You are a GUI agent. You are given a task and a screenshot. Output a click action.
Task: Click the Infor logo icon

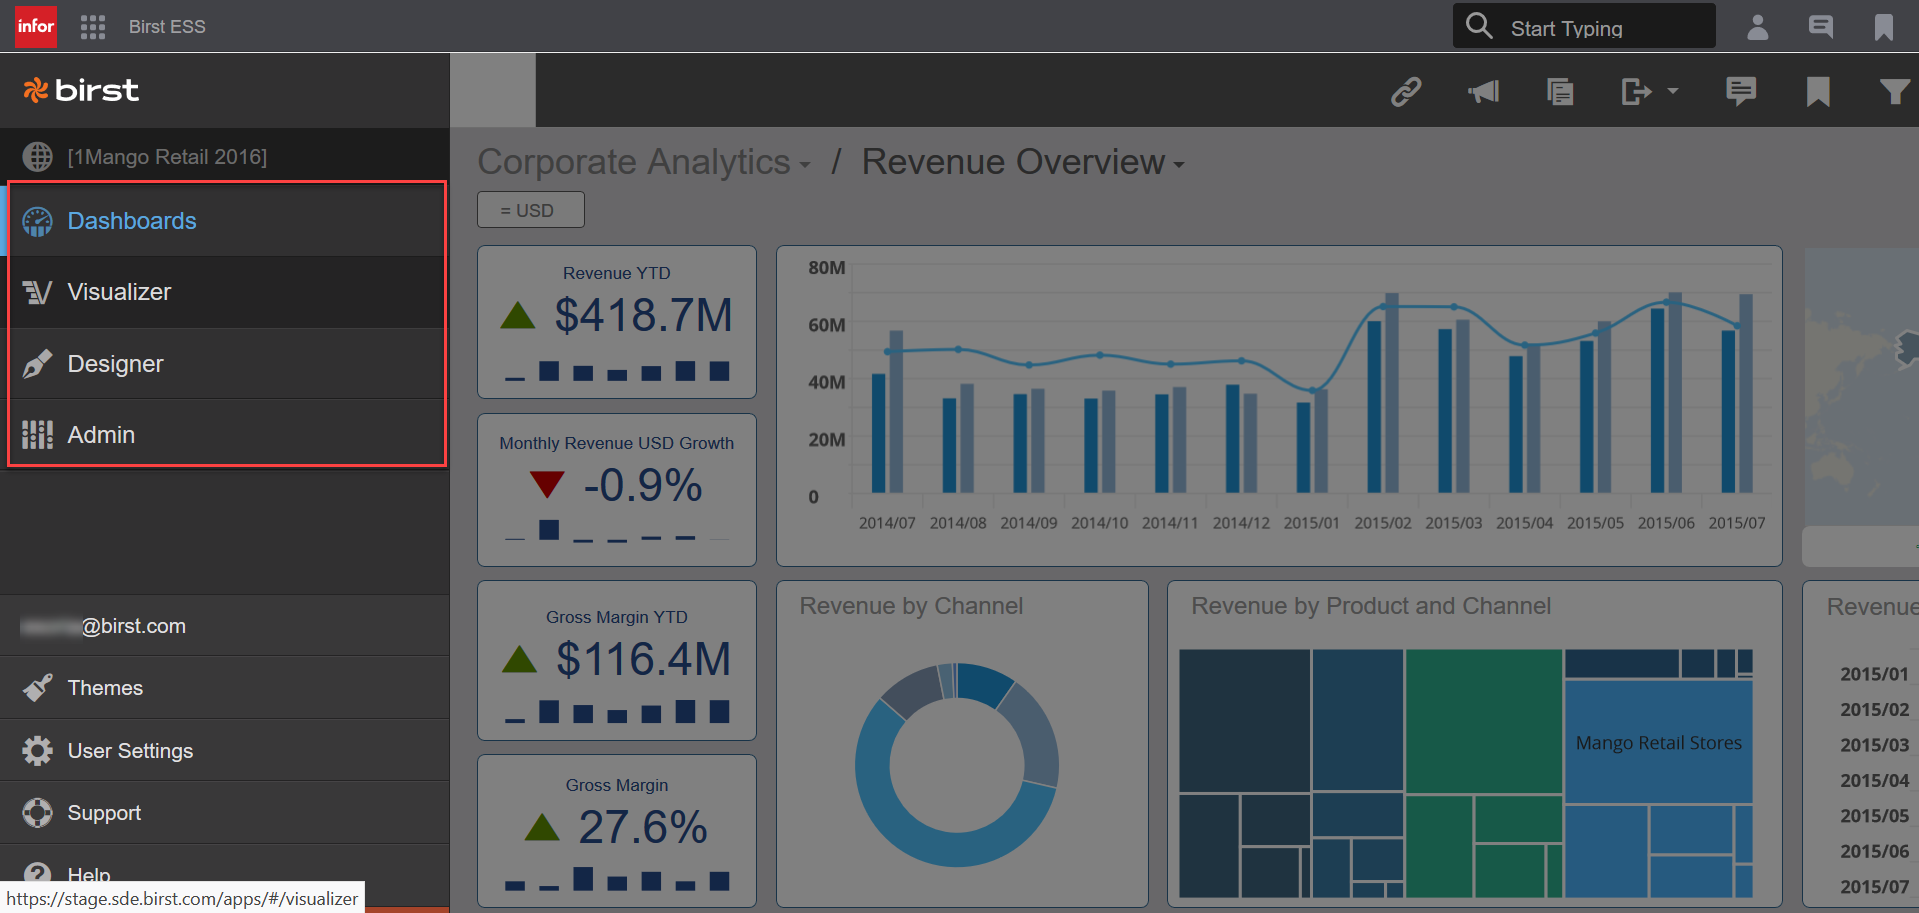coord(36,26)
